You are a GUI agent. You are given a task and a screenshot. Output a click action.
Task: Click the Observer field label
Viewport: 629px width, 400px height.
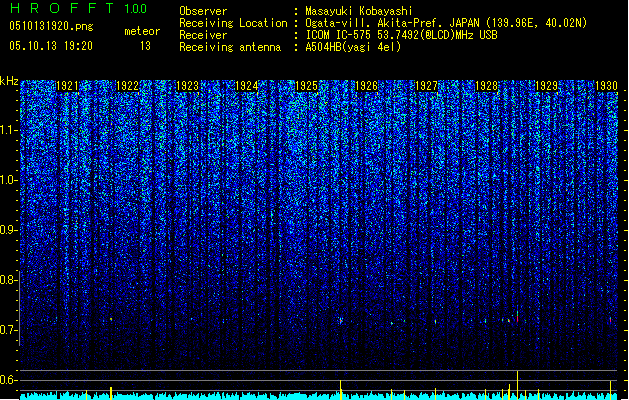(203, 11)
